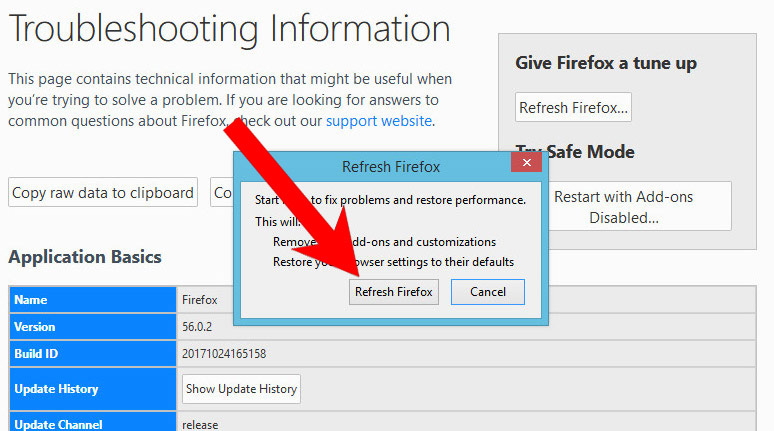The height and width of the screenshot is (431, 774).
Task: Click the Give Firefox a tune up heading
Action: (606, 63)
